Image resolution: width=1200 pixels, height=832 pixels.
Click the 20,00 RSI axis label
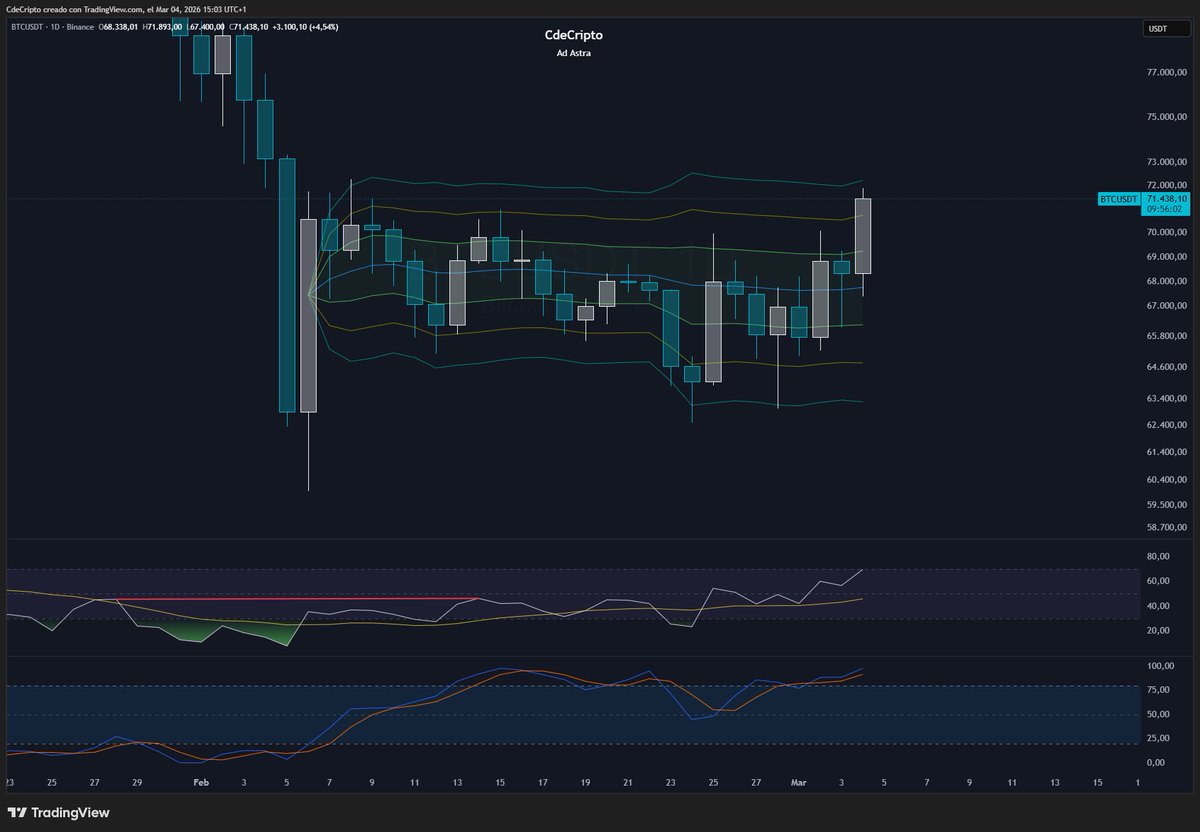click(x=1158, y=630)
